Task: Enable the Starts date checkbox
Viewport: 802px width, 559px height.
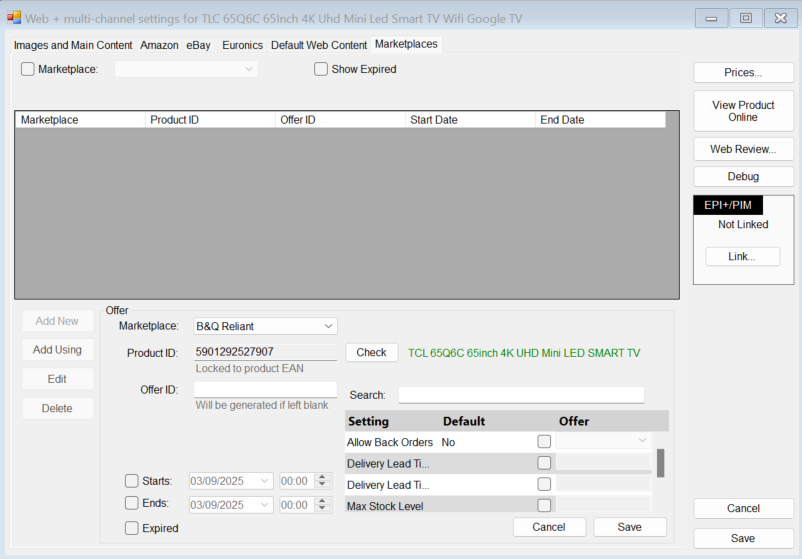Action: tap(132, 481)
